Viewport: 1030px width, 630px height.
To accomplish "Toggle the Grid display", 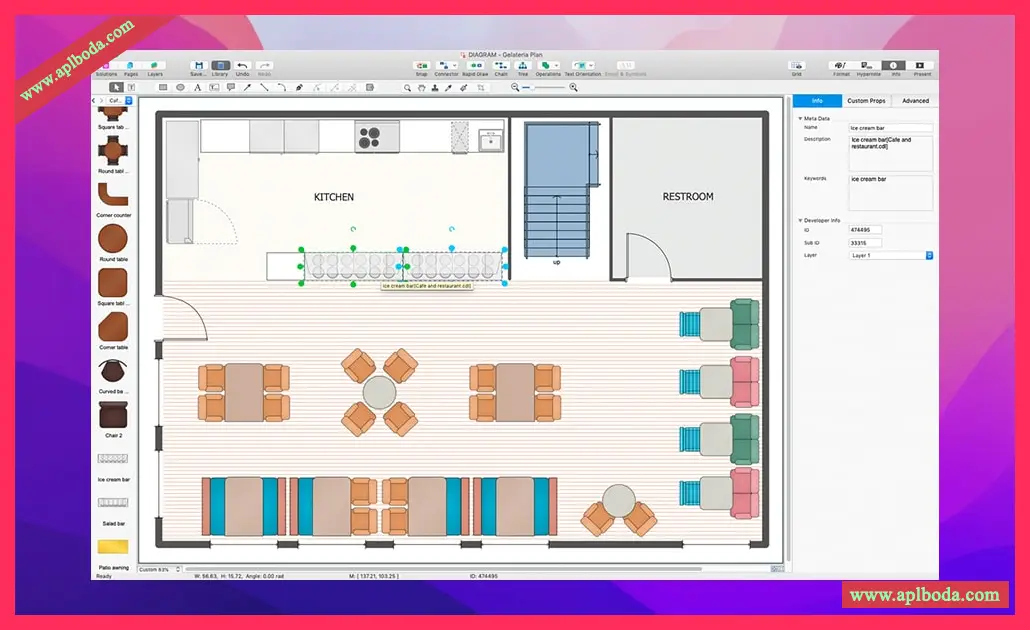I will pyautogui.click(x=796, y=65).
